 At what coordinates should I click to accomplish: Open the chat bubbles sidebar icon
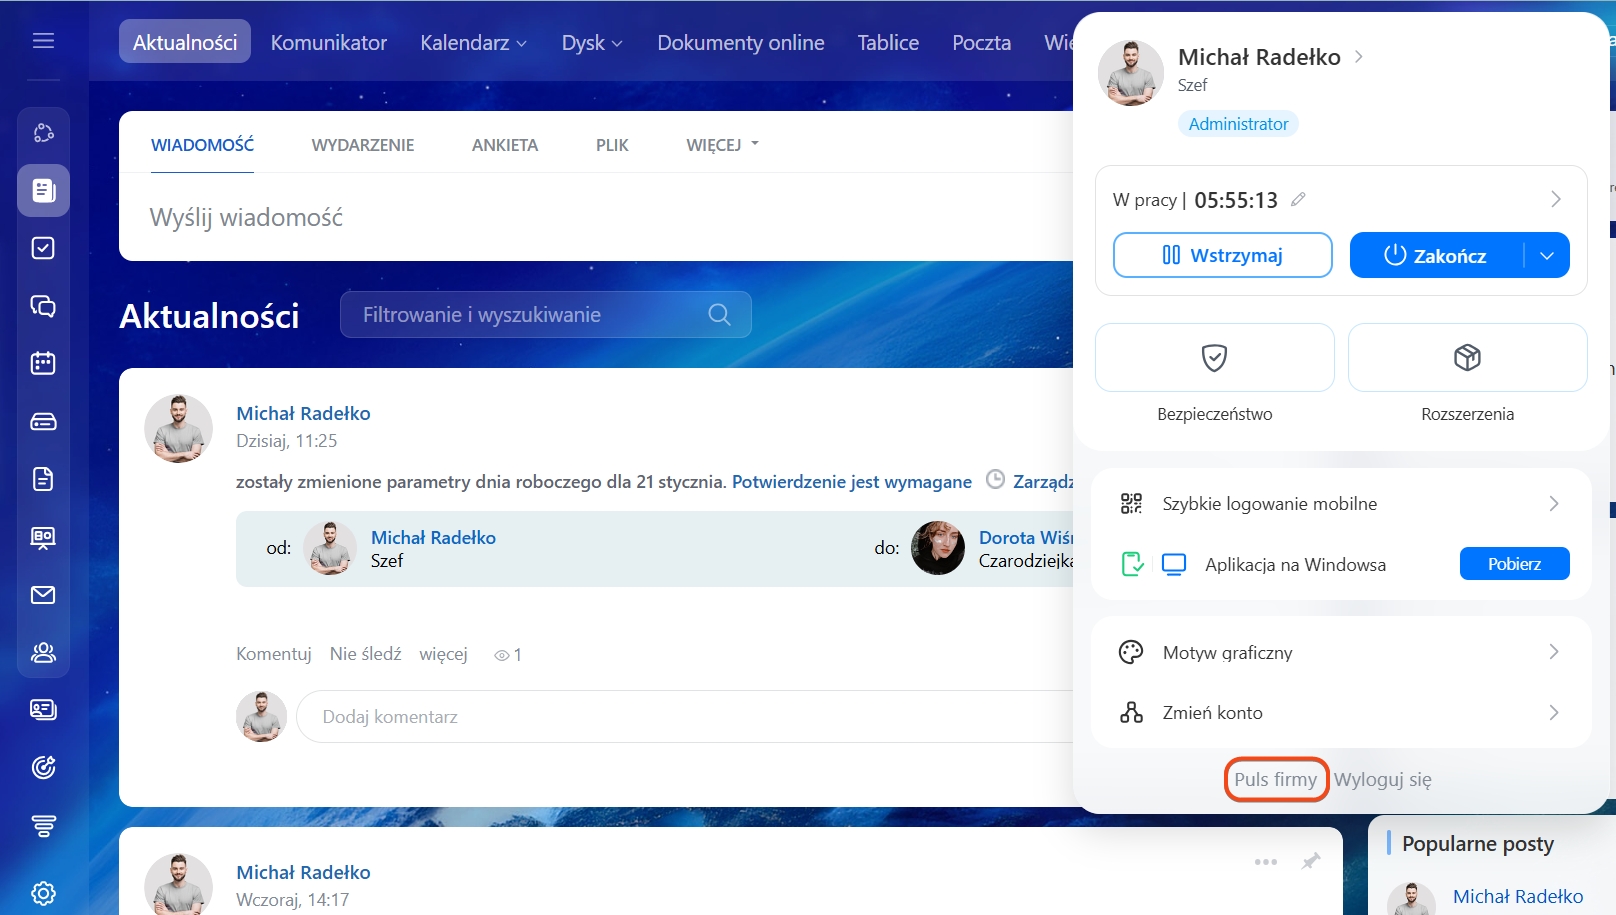click(43, 306)
